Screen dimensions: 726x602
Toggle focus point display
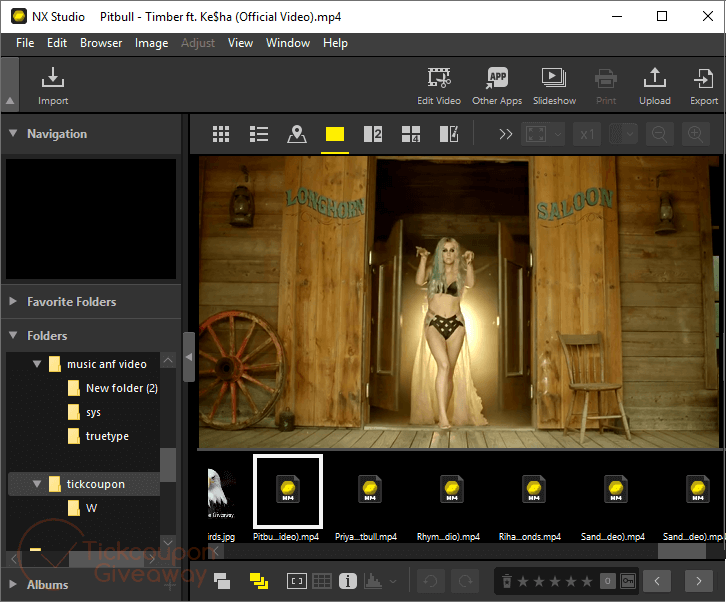coord(297,581)
